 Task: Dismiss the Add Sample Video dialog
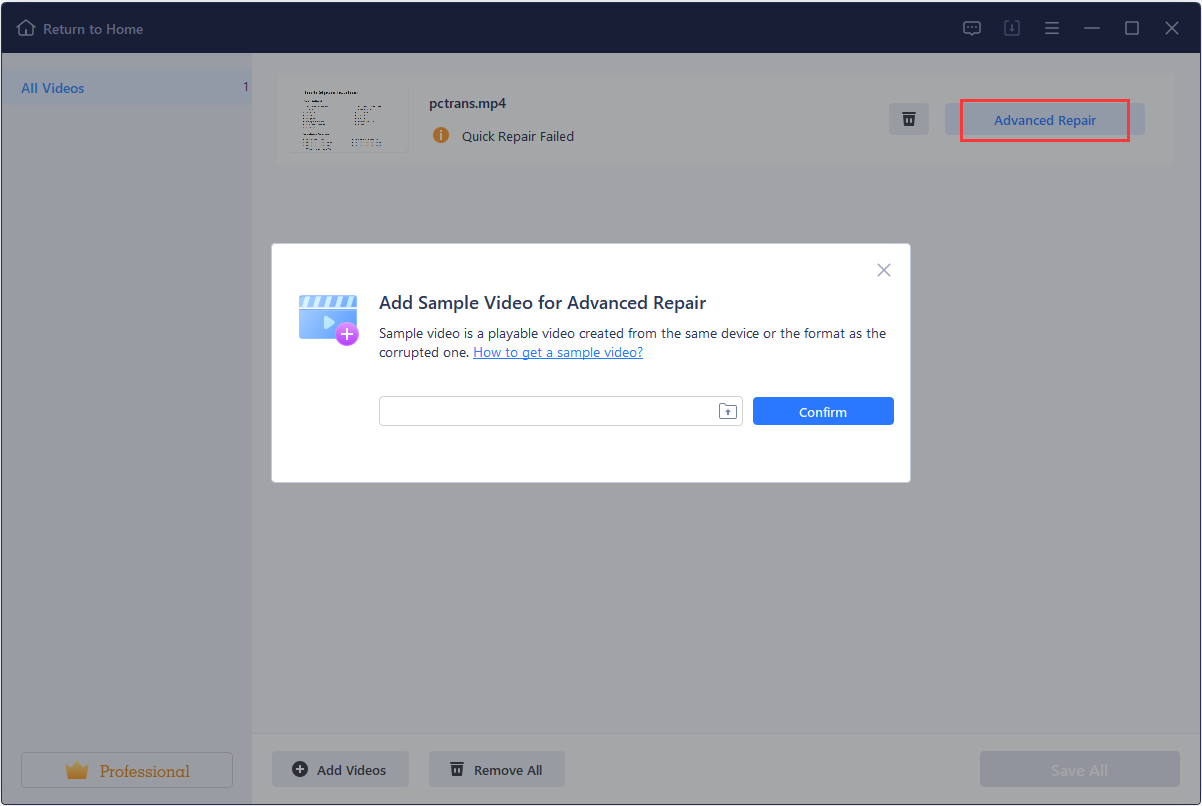(x=883, y=269)
